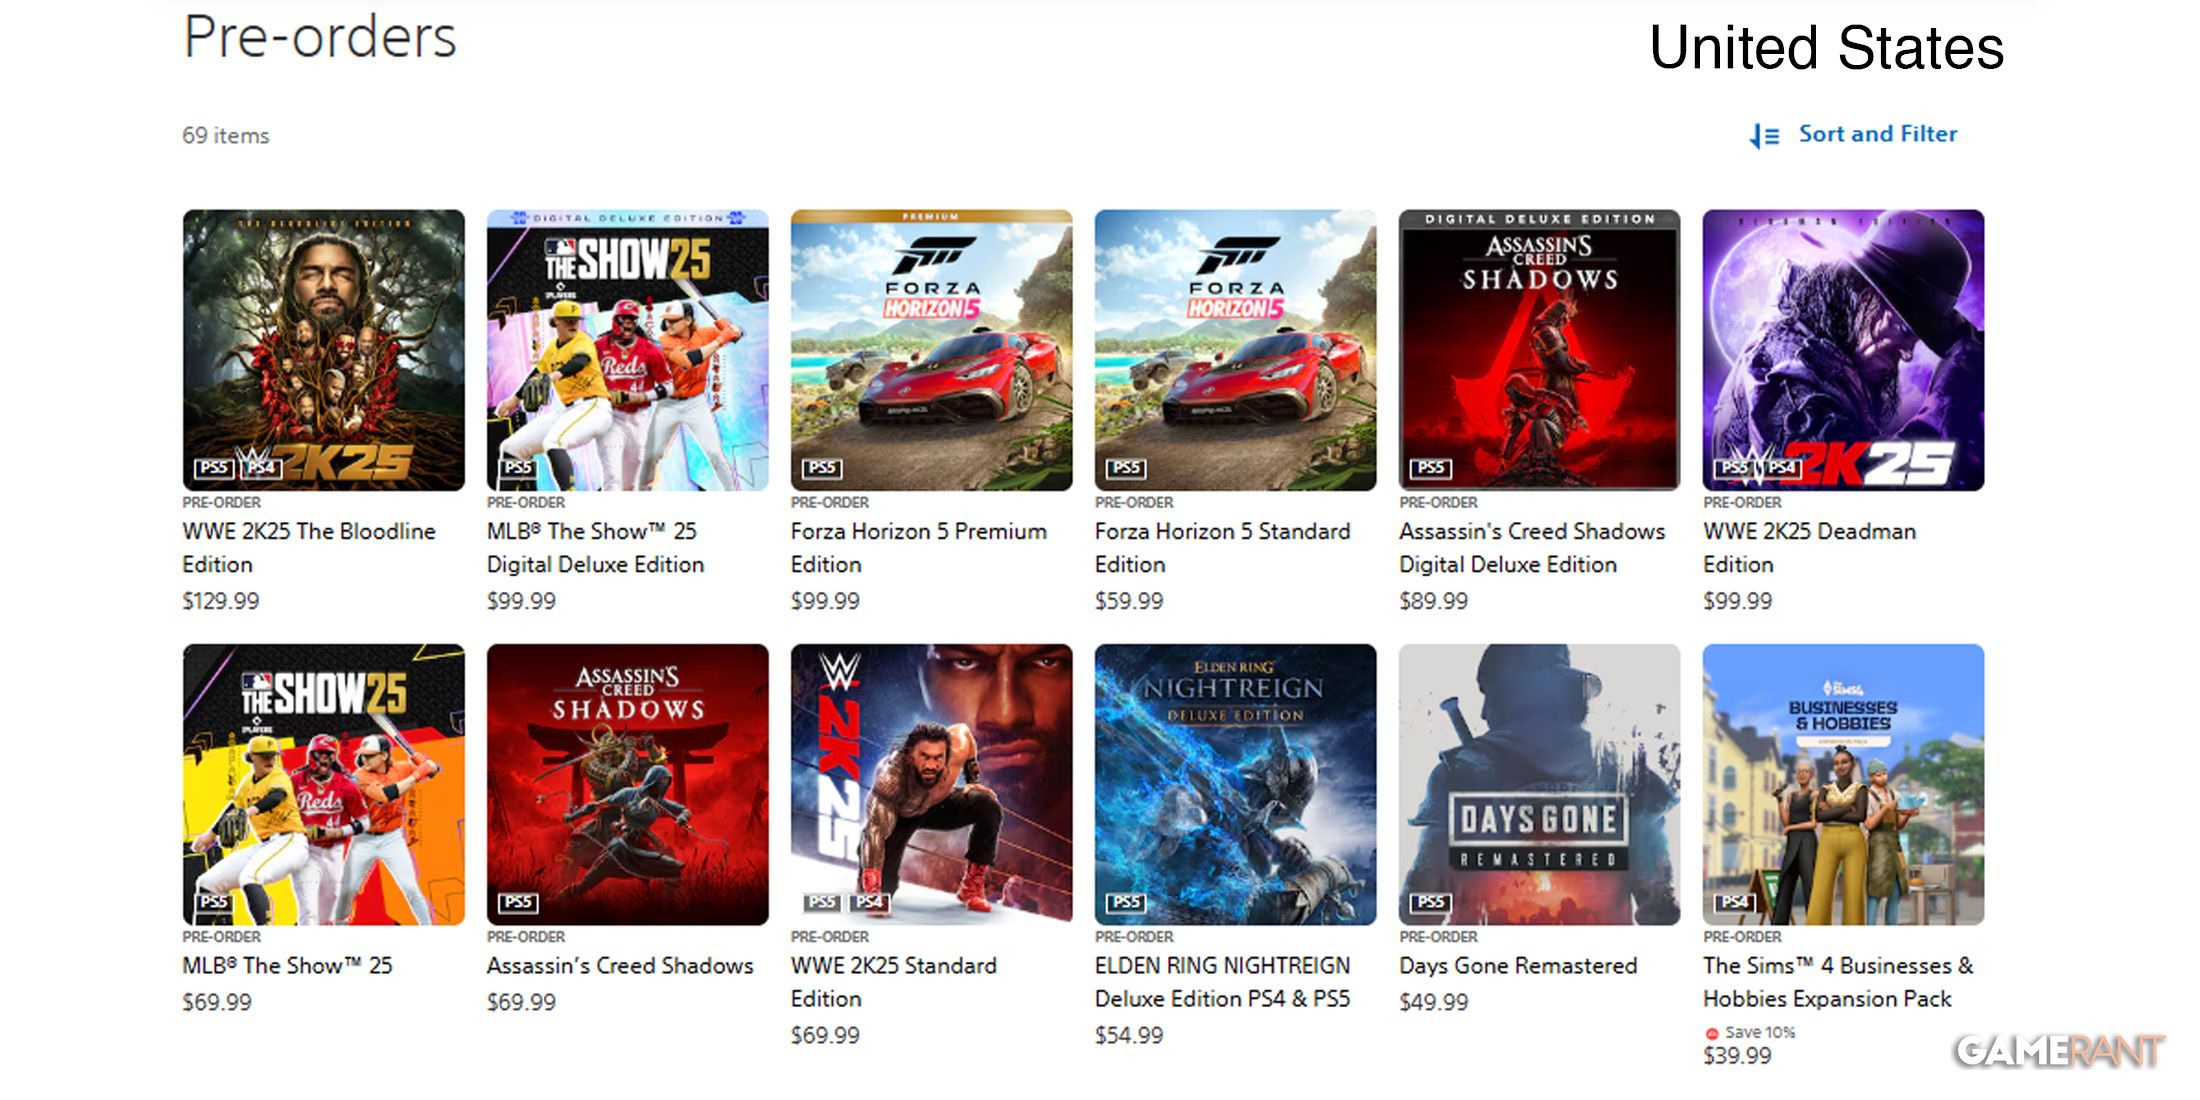Click MLB The Show 25 Digital Deluxe Edition title
This screenshot has height=1100, width=2200.
tap(596, 548)
